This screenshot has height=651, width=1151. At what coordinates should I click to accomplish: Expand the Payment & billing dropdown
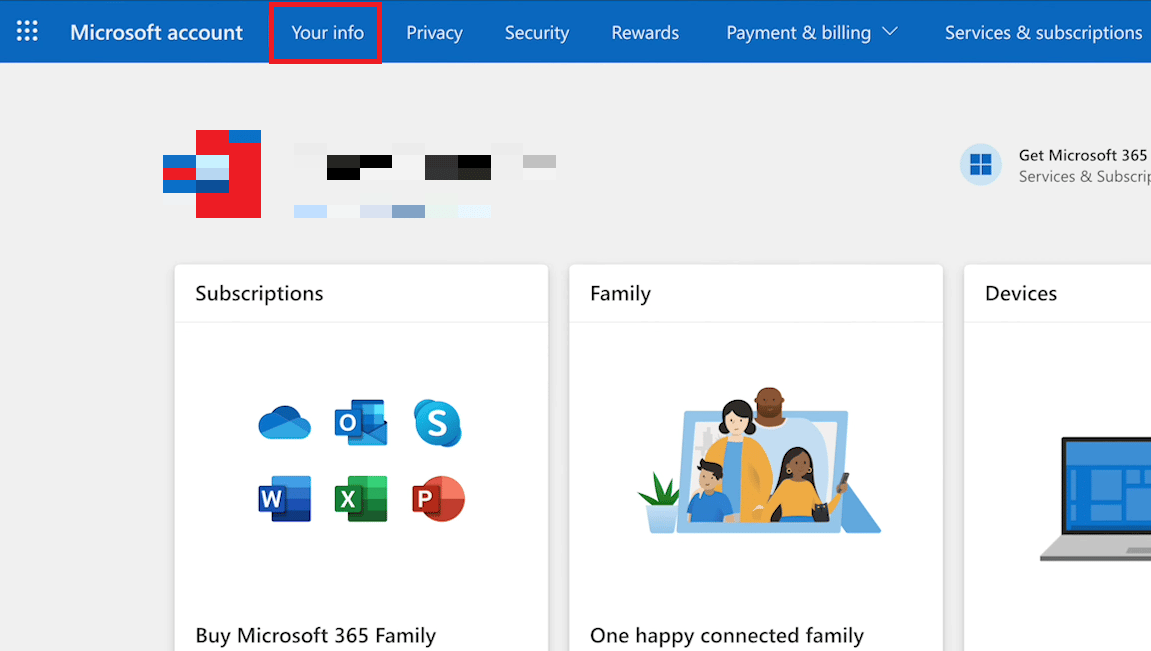coord(812,33)
